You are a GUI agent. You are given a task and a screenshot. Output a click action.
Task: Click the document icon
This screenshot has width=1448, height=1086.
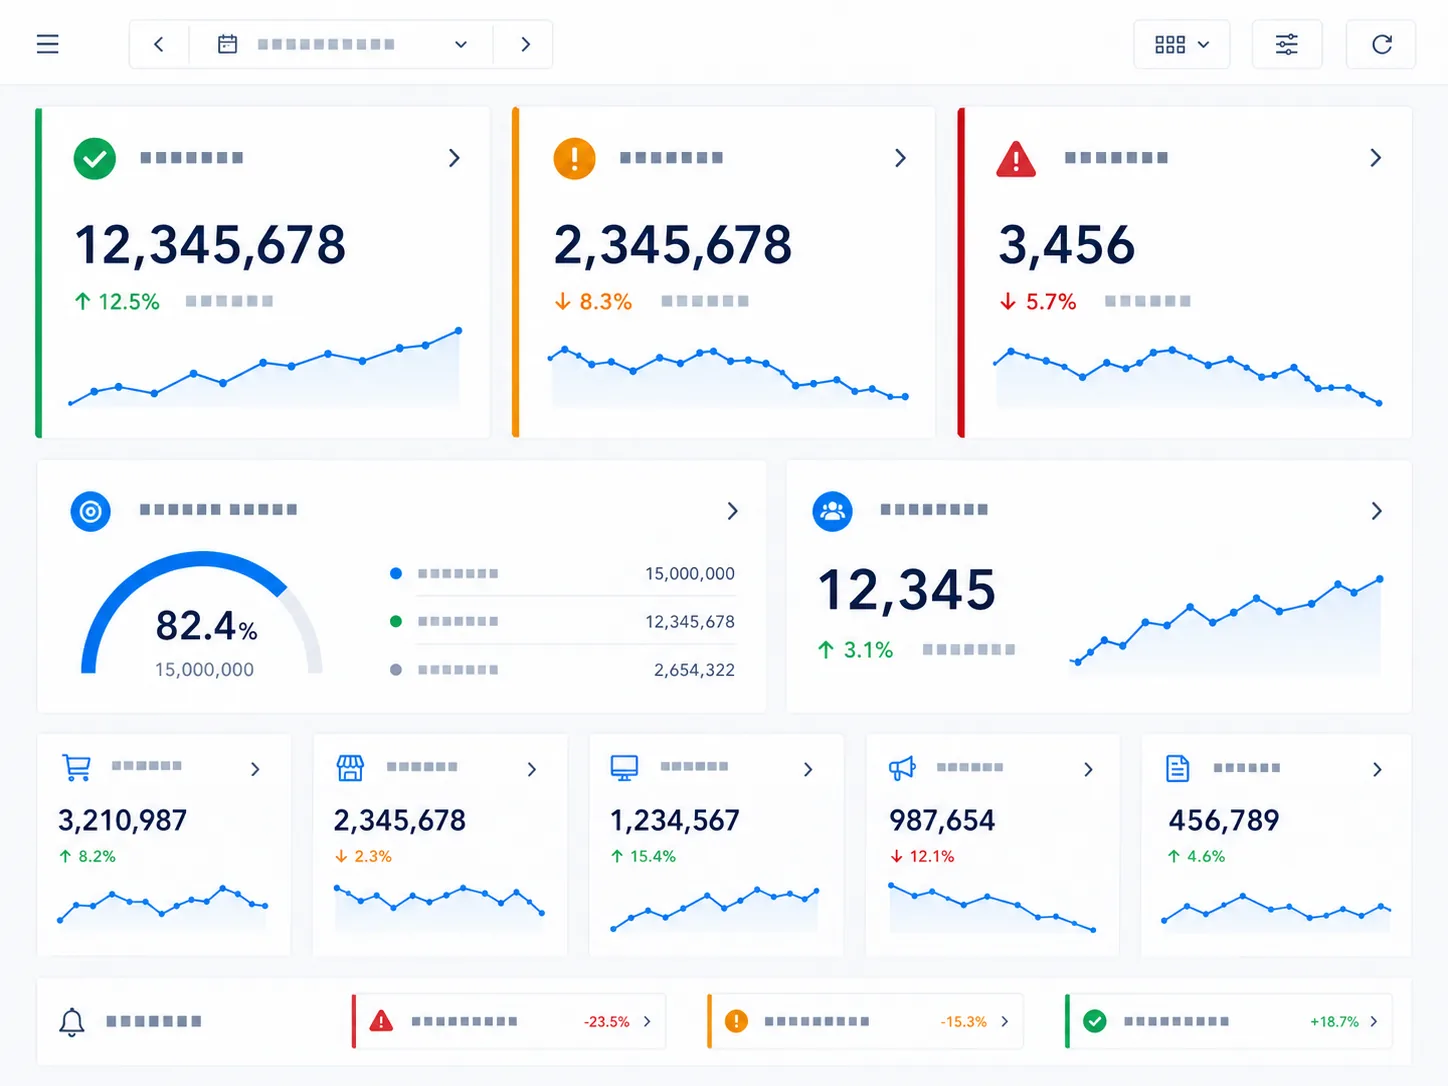coord(1178,768)
